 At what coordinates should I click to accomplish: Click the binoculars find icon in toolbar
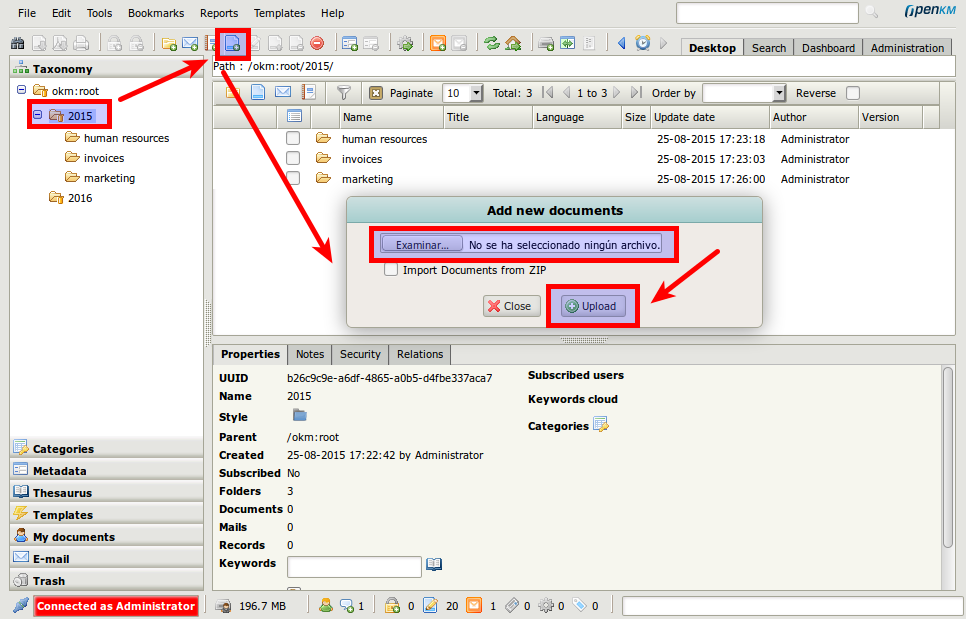click(17, 43)
